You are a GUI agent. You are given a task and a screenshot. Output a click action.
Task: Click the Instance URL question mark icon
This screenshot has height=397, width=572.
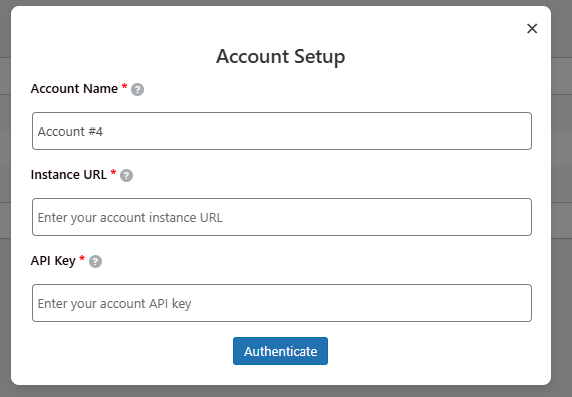tap(127, 176)
